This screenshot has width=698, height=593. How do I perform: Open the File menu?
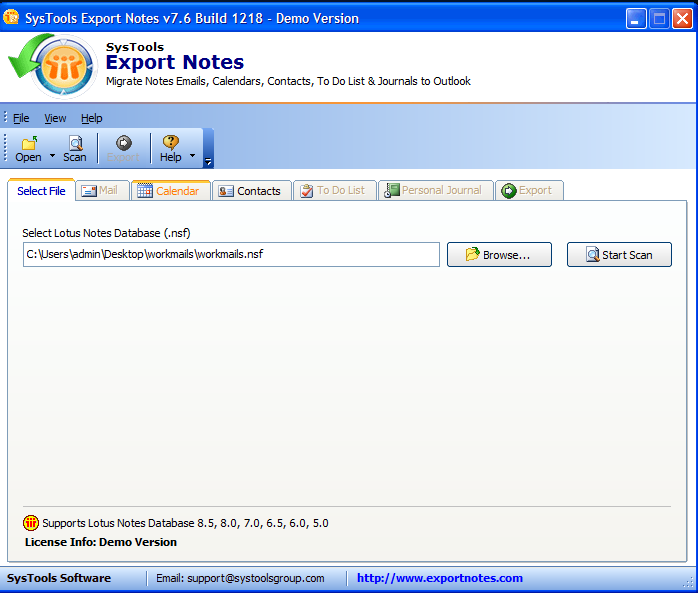pos(21,118)
